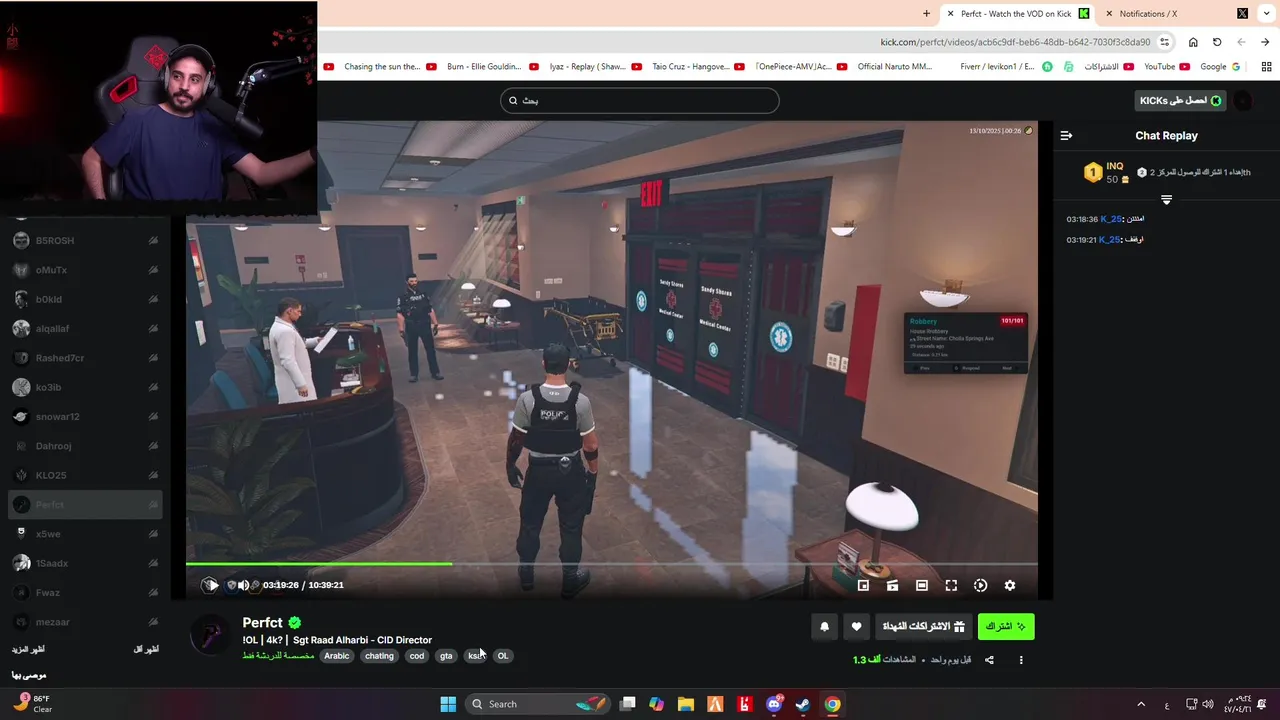Image resolution: width=1280 pixels, height=720 pixels.
Task: Open Google bookmark
Action: [1219, 67]
